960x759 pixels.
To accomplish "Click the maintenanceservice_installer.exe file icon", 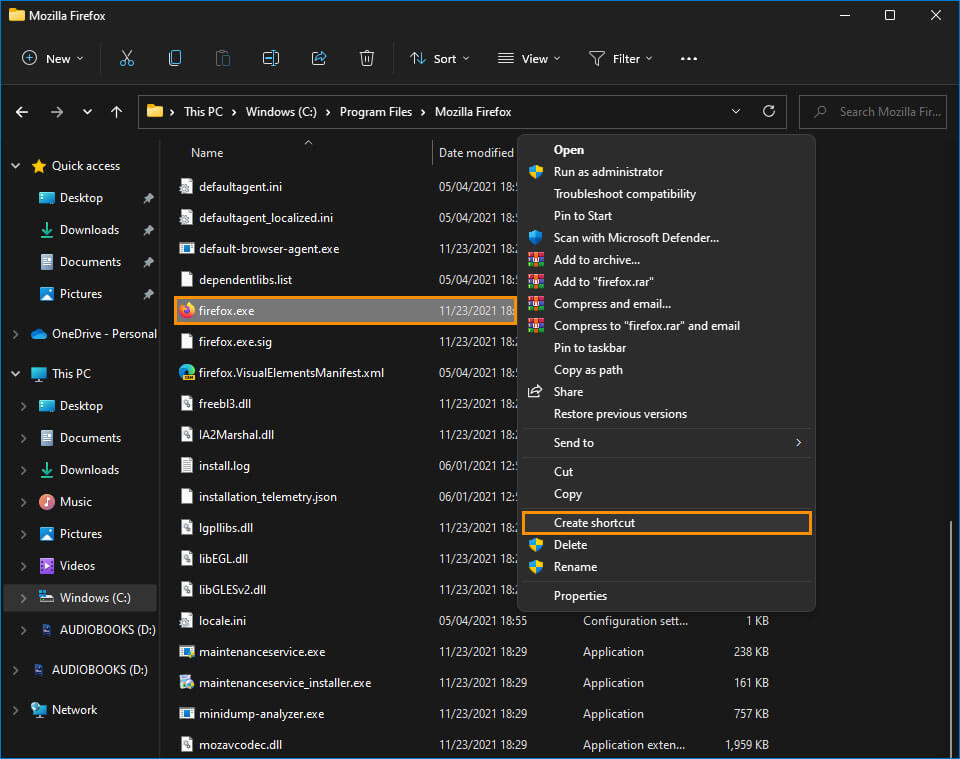I will pyautogui.click(x=187, y=682).
